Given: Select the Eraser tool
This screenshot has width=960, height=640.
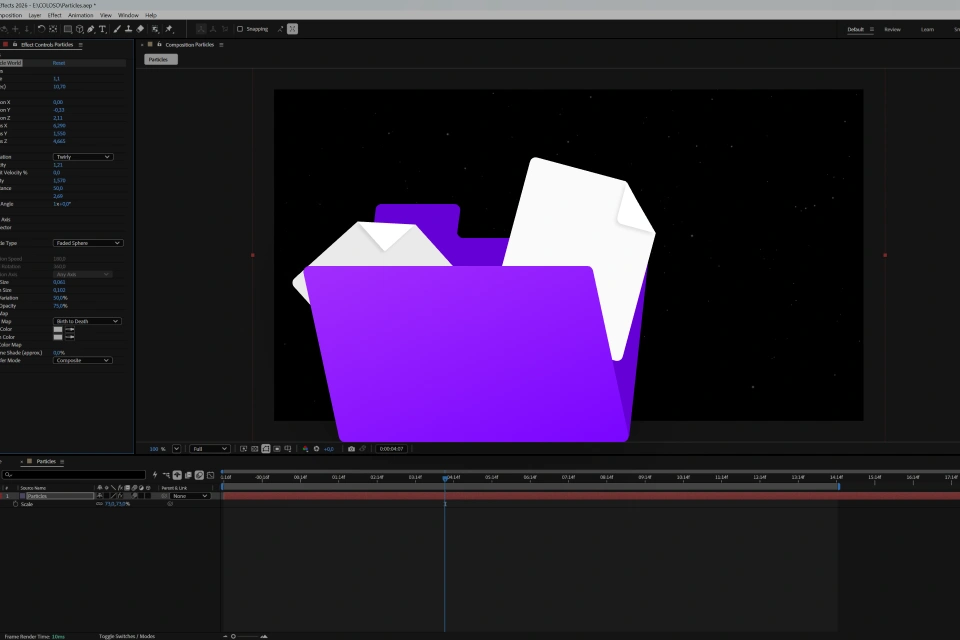Looking at the screenshot, I should (140, 29).
